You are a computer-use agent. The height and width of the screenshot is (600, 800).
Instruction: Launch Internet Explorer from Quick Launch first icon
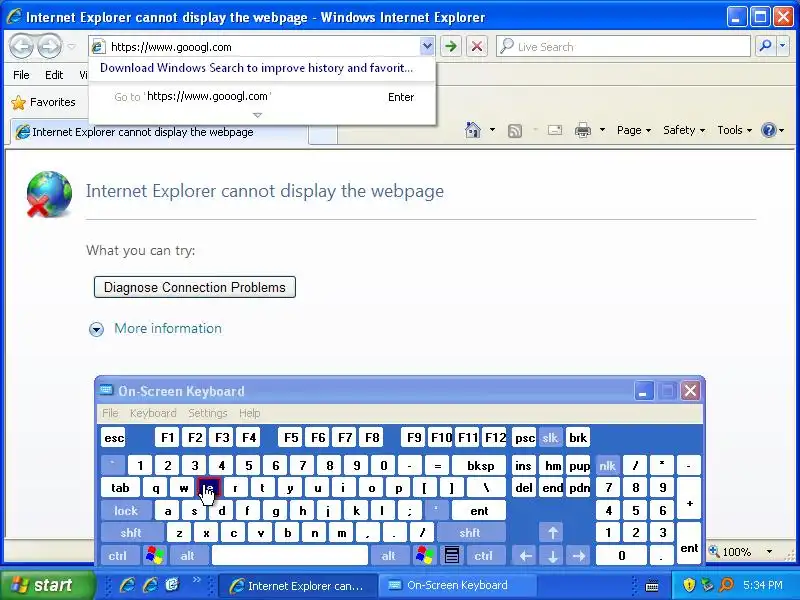click(127, 585)
